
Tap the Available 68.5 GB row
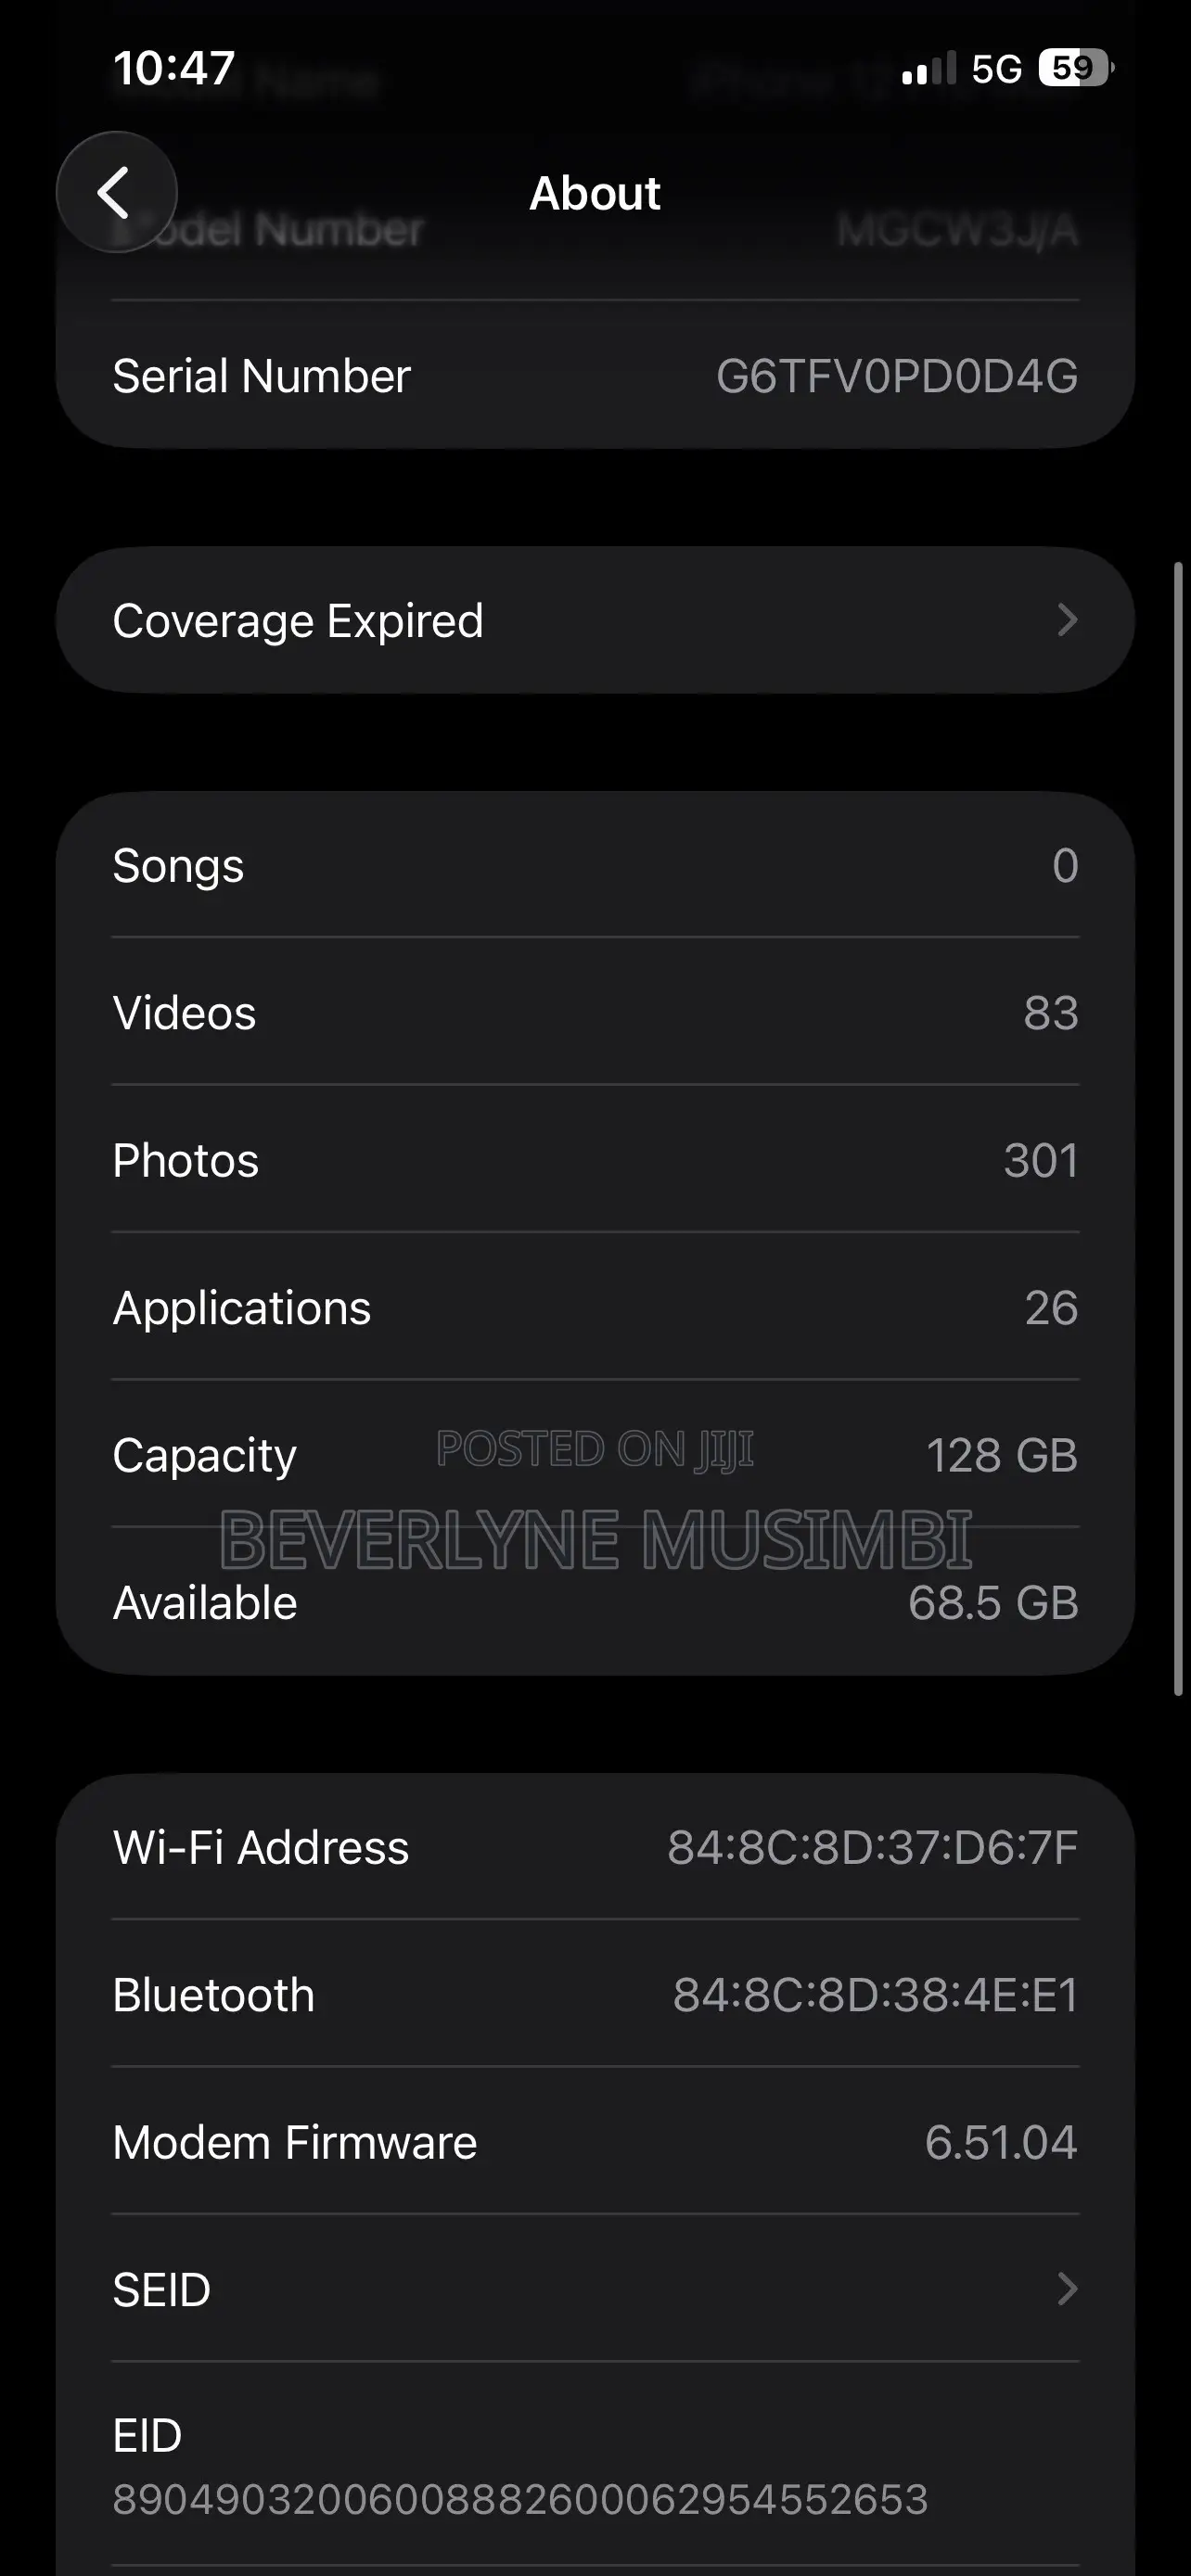(595, 1602)
